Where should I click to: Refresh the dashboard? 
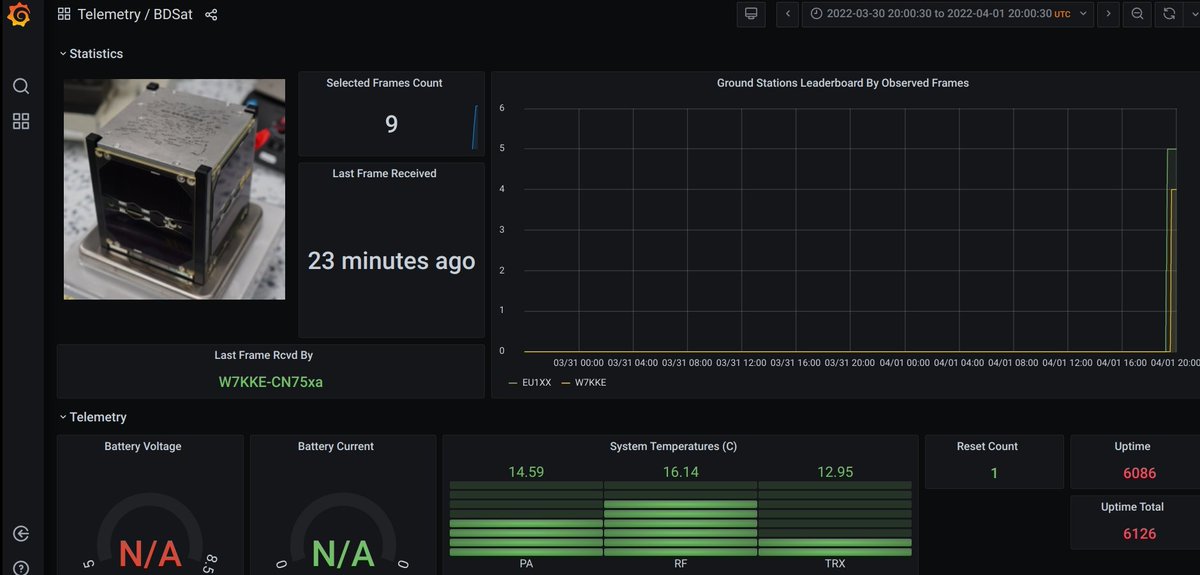(1168, 14)
